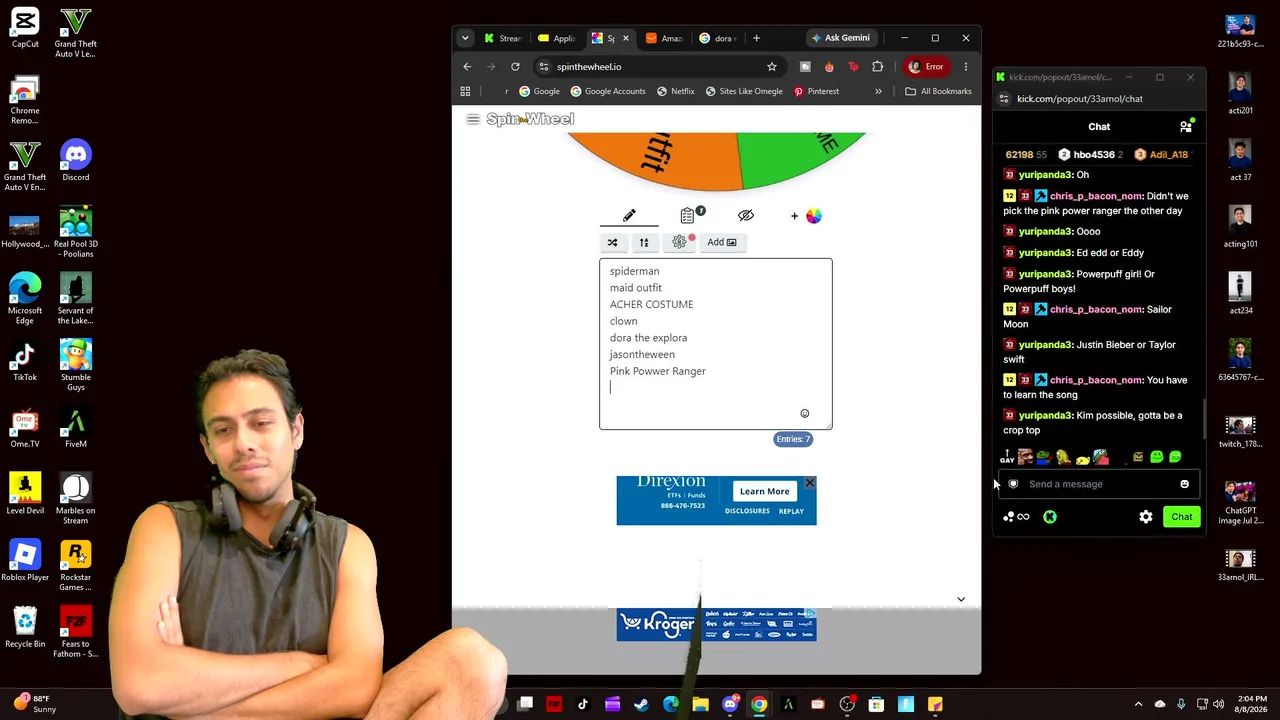The height and width of the screenshot is (720, 1280).
Task: Open the TikTok desktop shortcut
Action: coord(25,362)
